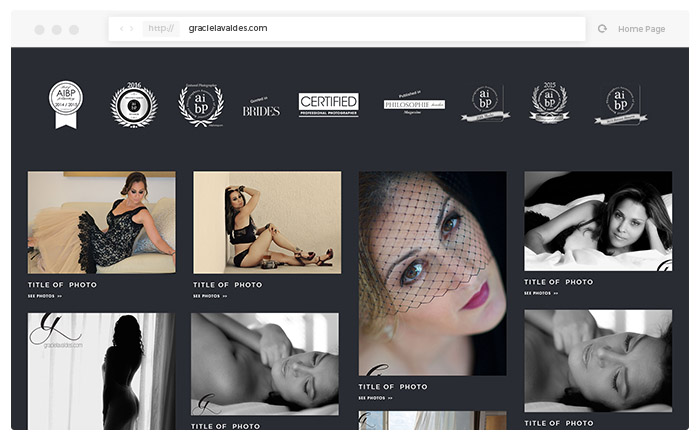Open the black-and-white woman on pillows photo
Viewport: 700px width, 440px height.
598,221
